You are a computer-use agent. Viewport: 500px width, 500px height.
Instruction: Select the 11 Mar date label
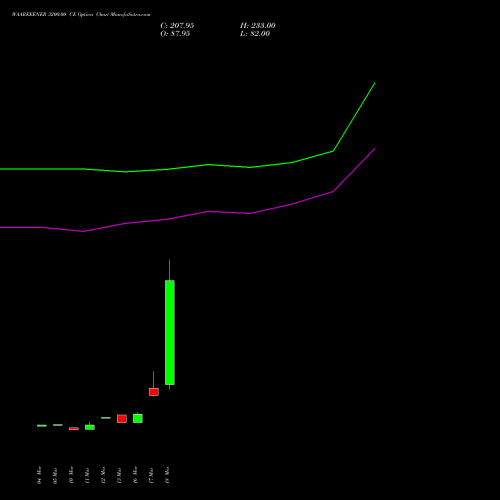87,475
